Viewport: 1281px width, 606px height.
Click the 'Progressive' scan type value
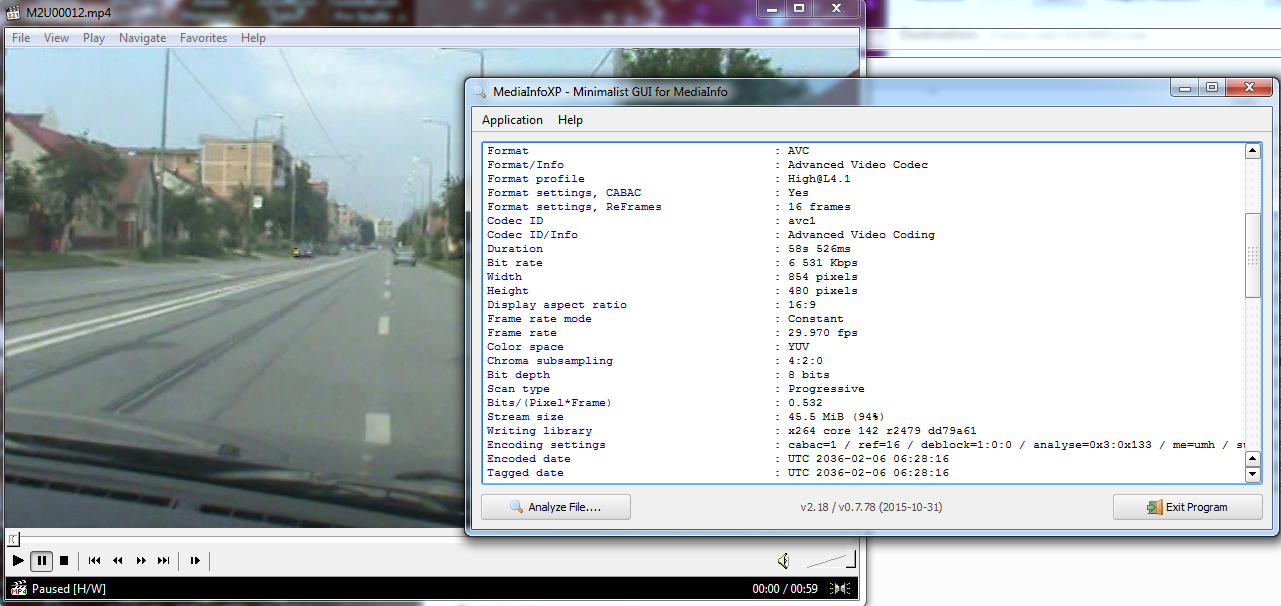coord(826,389)
